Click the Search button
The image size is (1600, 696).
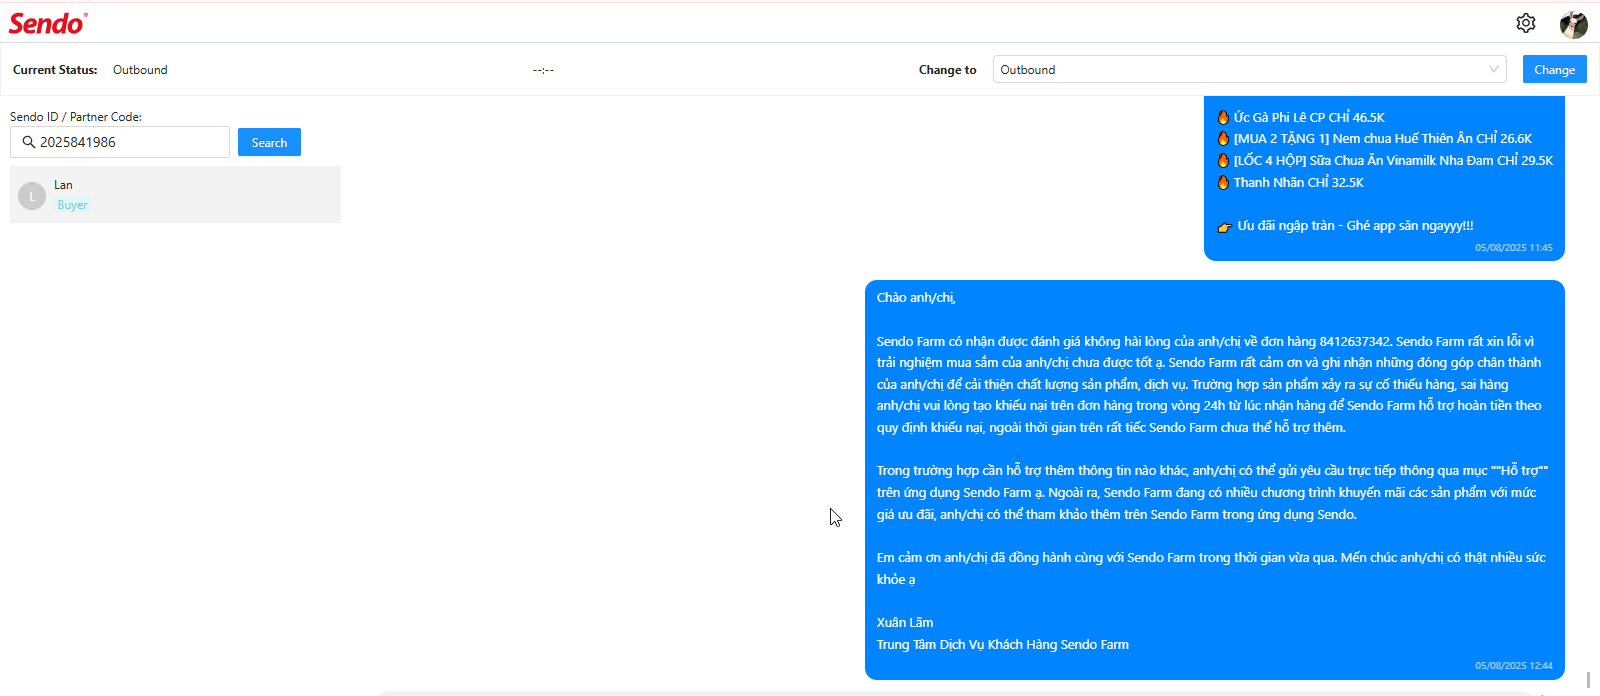pyautogui.click(x=269, y=142)
